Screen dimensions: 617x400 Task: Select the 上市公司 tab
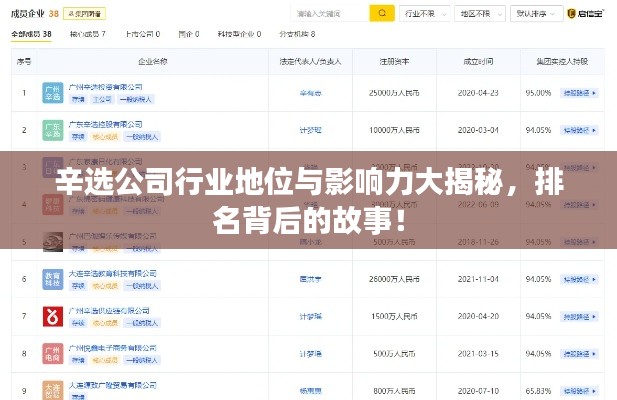click(143, 34)
